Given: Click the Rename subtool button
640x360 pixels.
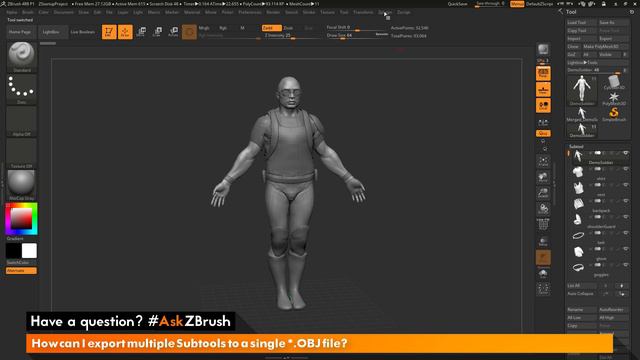Looking at the screenshot, I should [x=581, y=309].
